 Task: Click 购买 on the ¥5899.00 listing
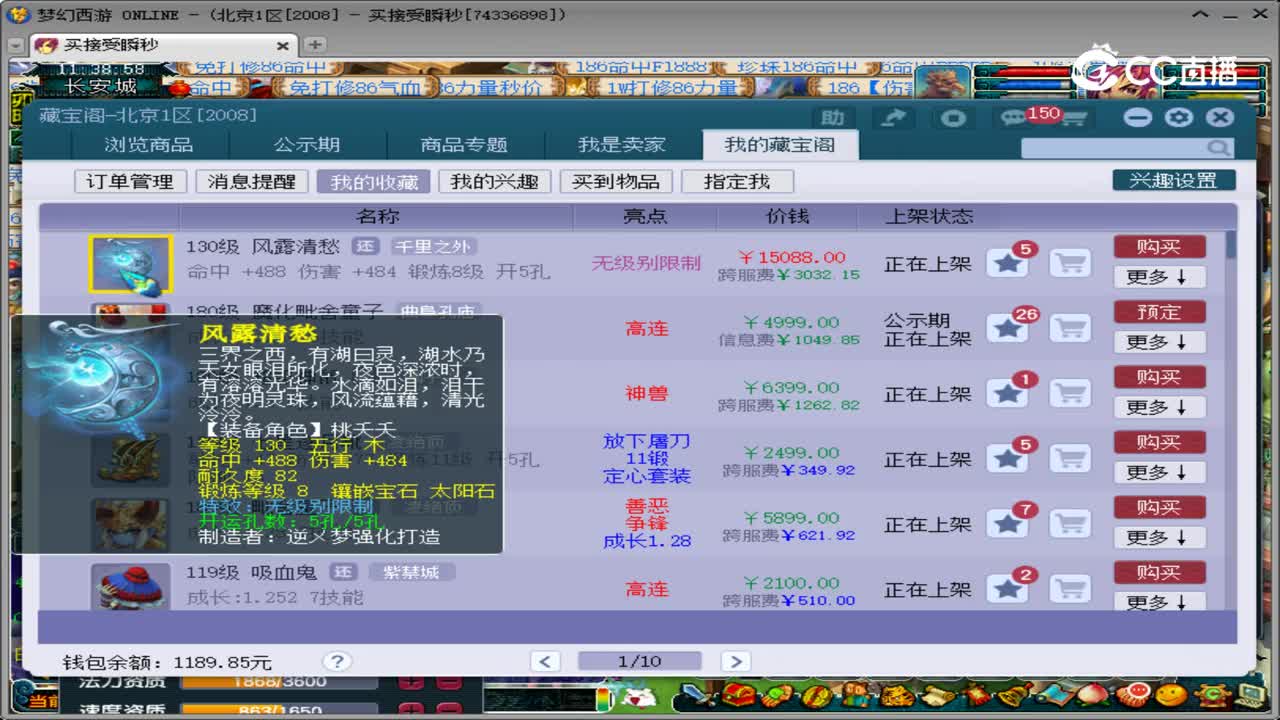[x=1159, y=506]
